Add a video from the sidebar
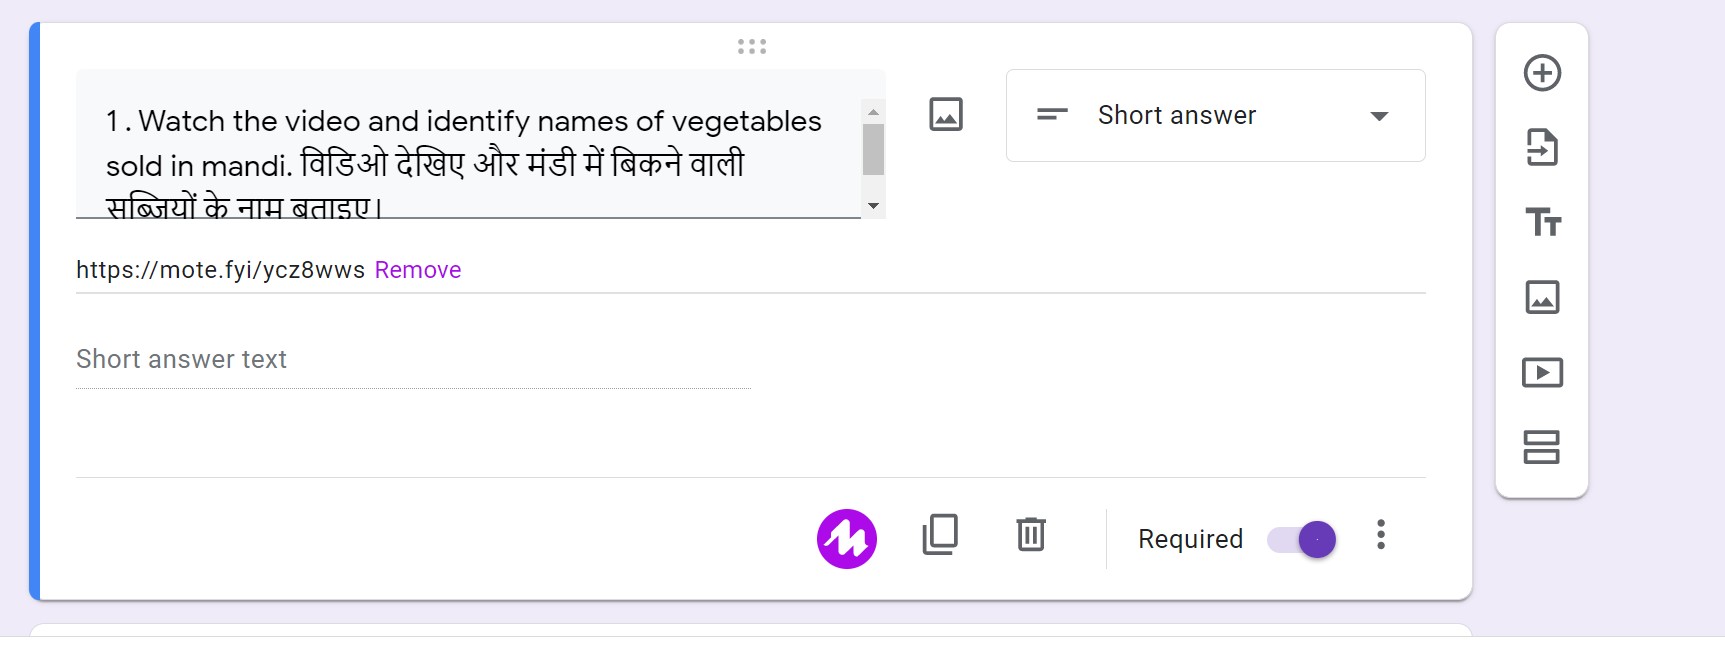 tap(1542, 372)
